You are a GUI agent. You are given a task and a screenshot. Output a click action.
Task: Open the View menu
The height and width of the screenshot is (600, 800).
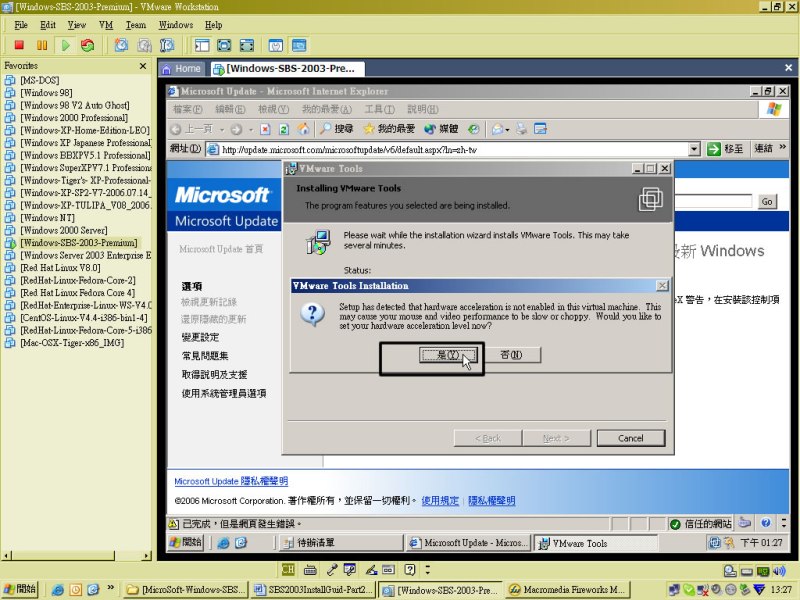(x=77, y=25)
